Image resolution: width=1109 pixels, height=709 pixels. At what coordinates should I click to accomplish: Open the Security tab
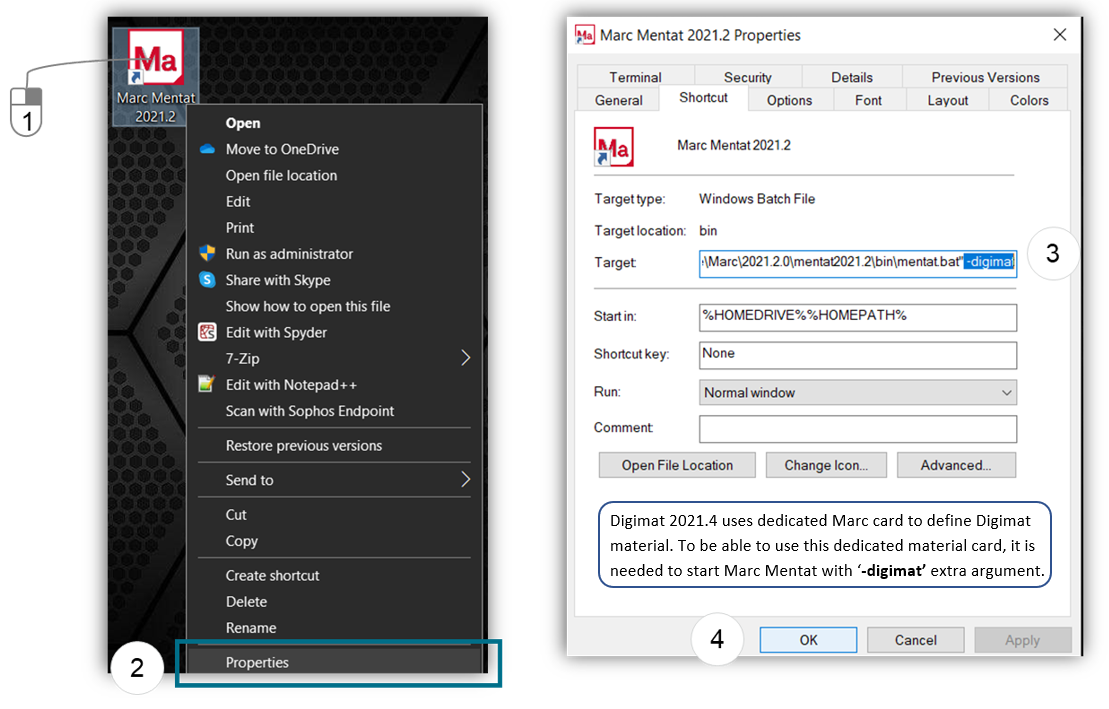(x=747, y=77)
